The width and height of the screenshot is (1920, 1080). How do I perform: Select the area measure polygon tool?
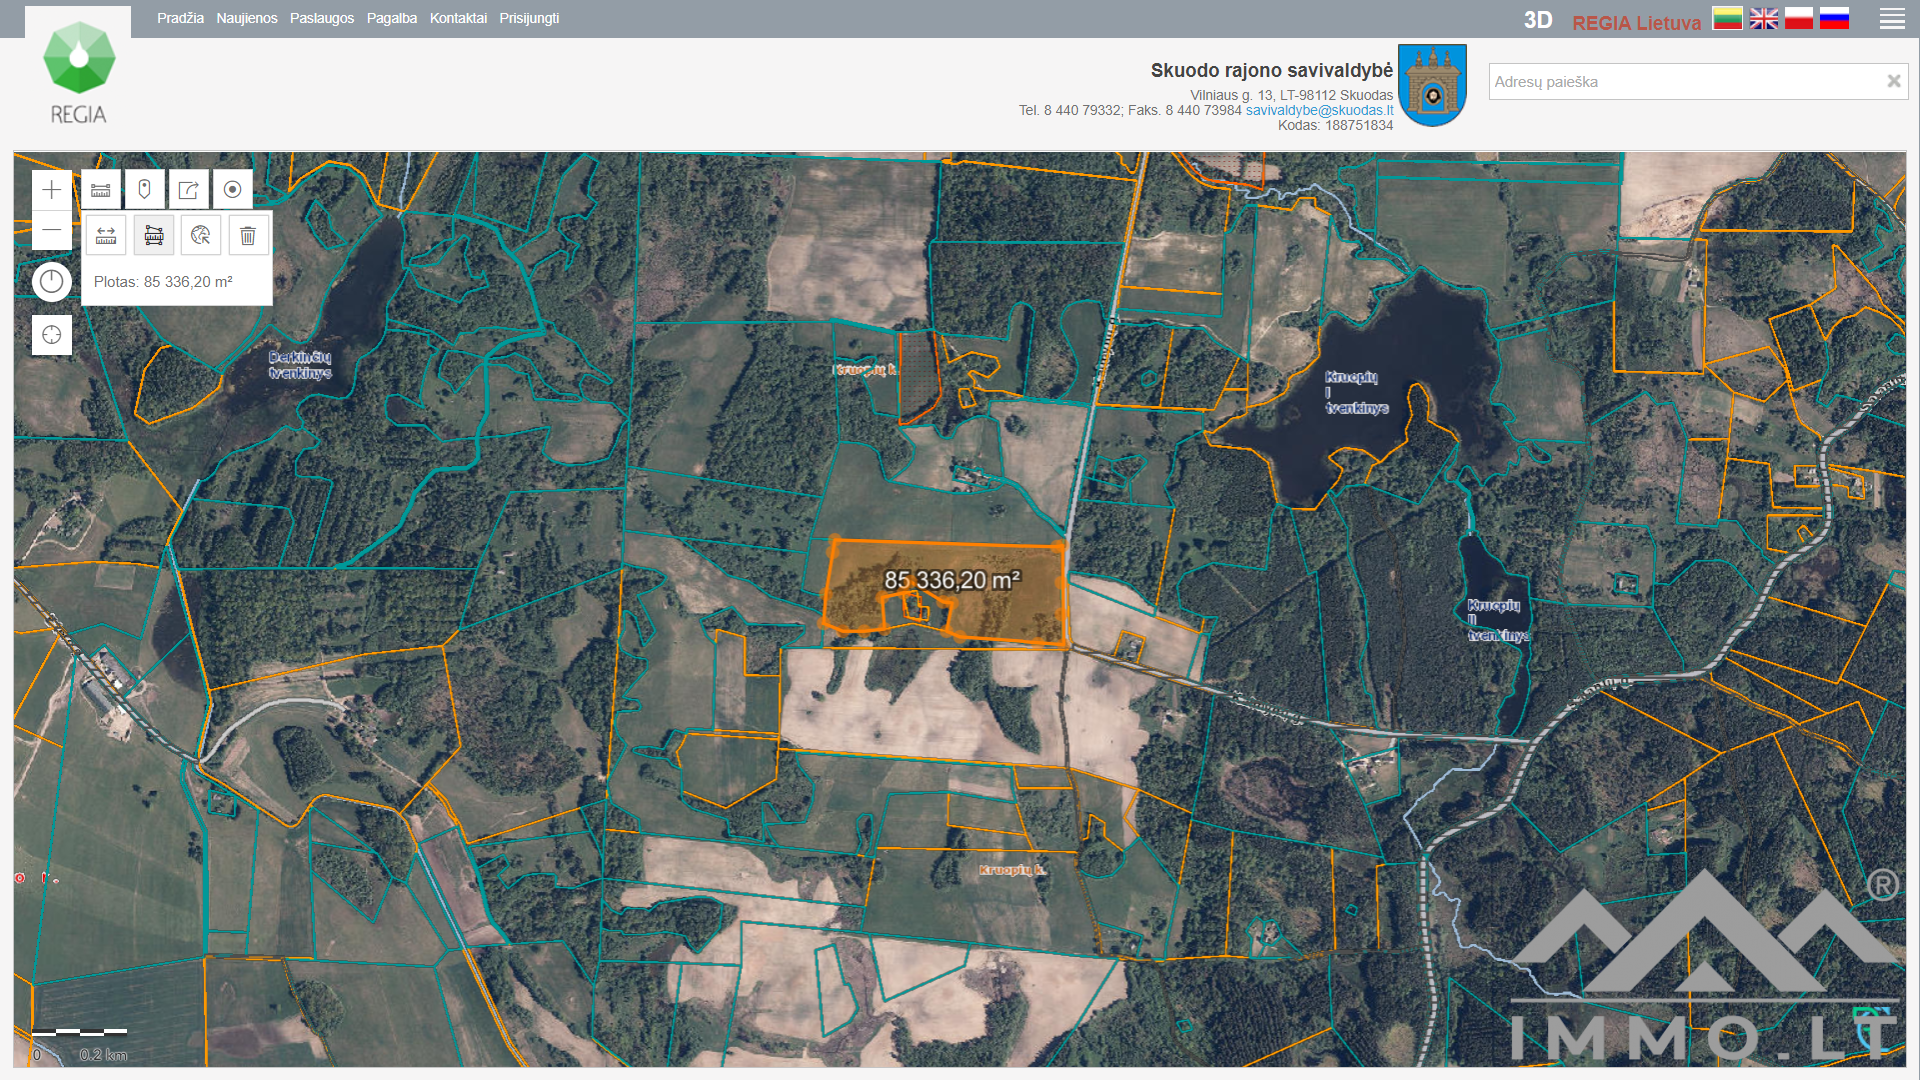154,236
